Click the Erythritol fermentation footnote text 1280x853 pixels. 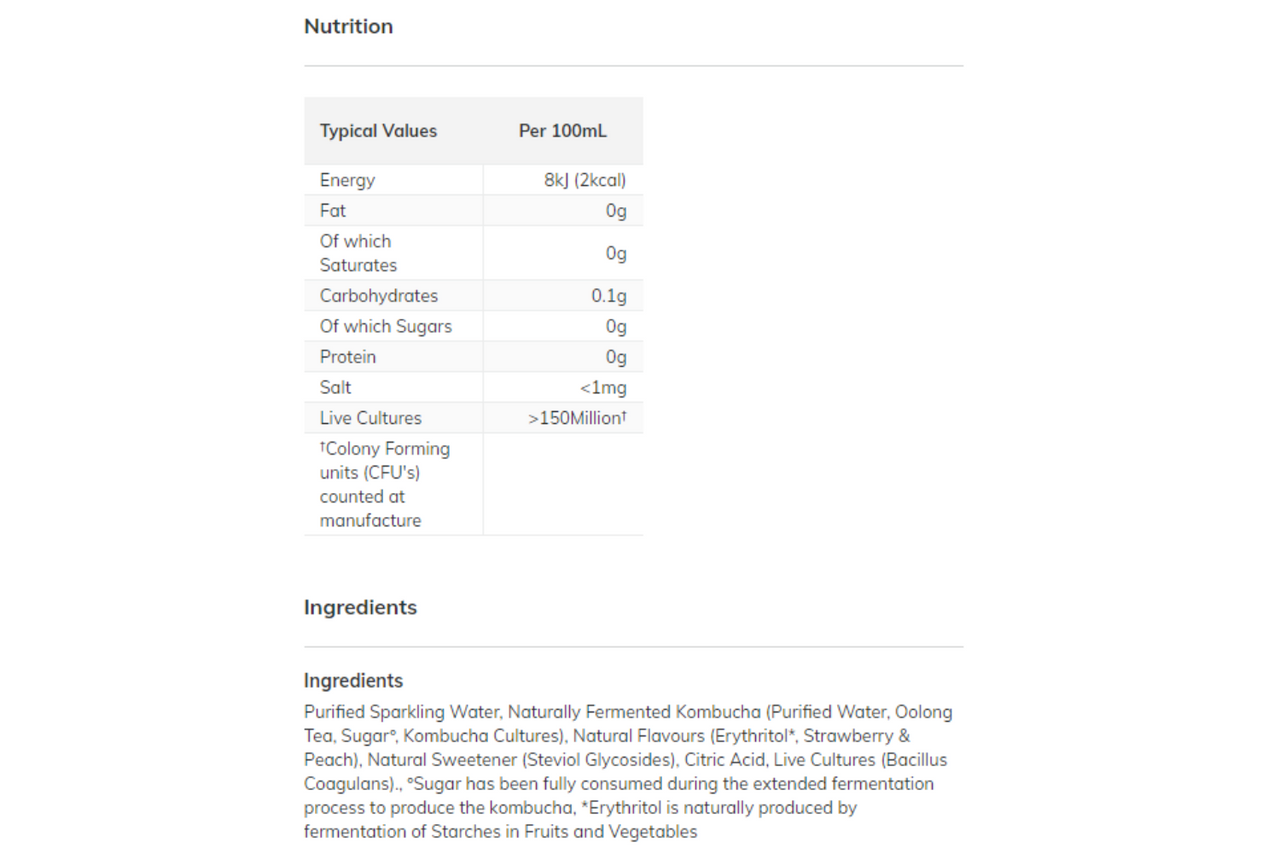tap(580, 819)
